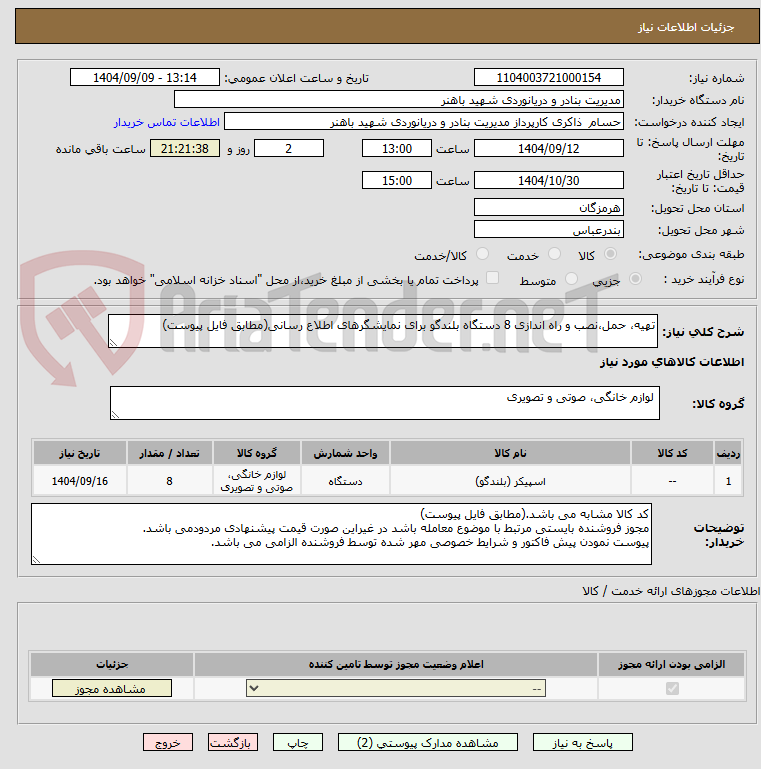Click the شرح کلی نیاز text area
Image resolution: width=761 pixels, height=769 pixels.
tap(382, 332)
